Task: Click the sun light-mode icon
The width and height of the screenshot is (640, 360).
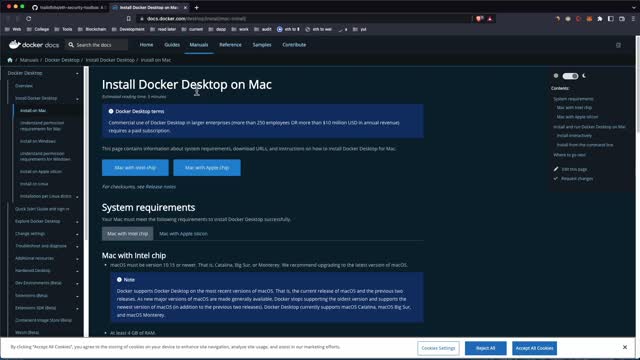Action: point(556,76)
